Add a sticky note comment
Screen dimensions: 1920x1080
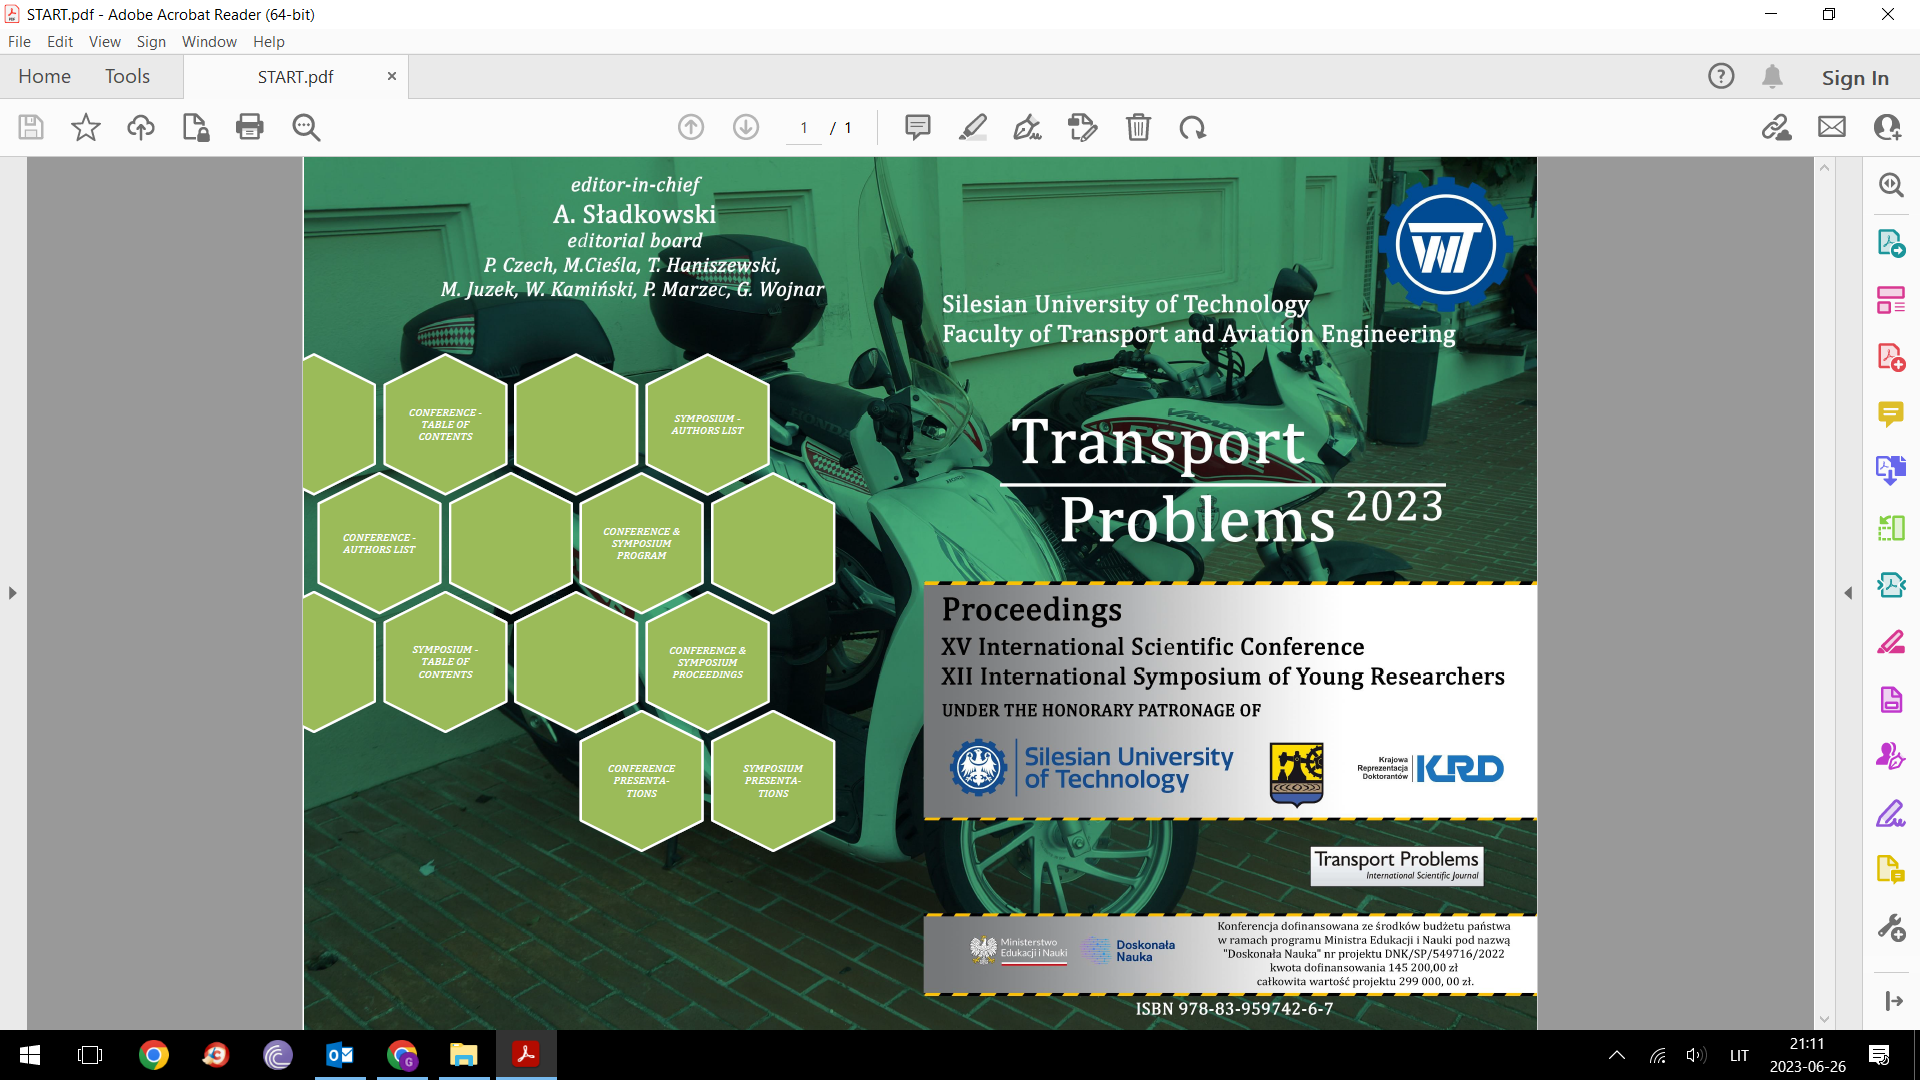(x=918, y=127)
